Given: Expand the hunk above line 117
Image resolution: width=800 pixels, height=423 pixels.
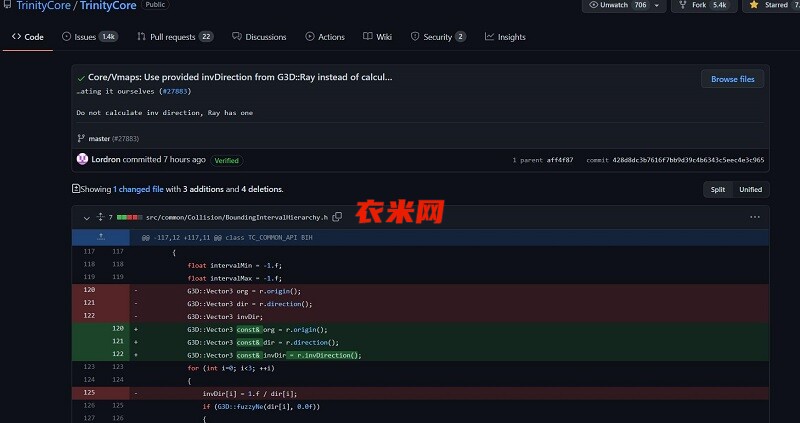Looking at the screenshot, I should 101,237.
